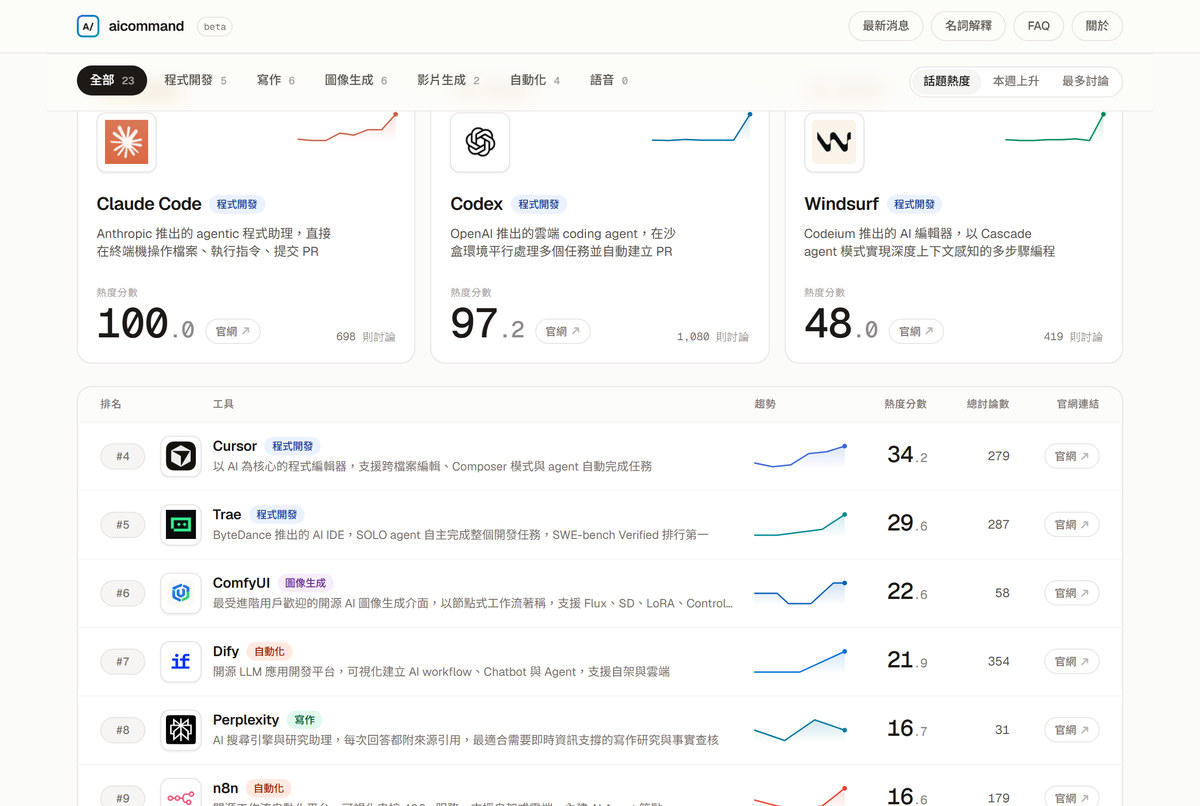Sort by 最多討論
1200x806 pixels.
coord(1085,81)
